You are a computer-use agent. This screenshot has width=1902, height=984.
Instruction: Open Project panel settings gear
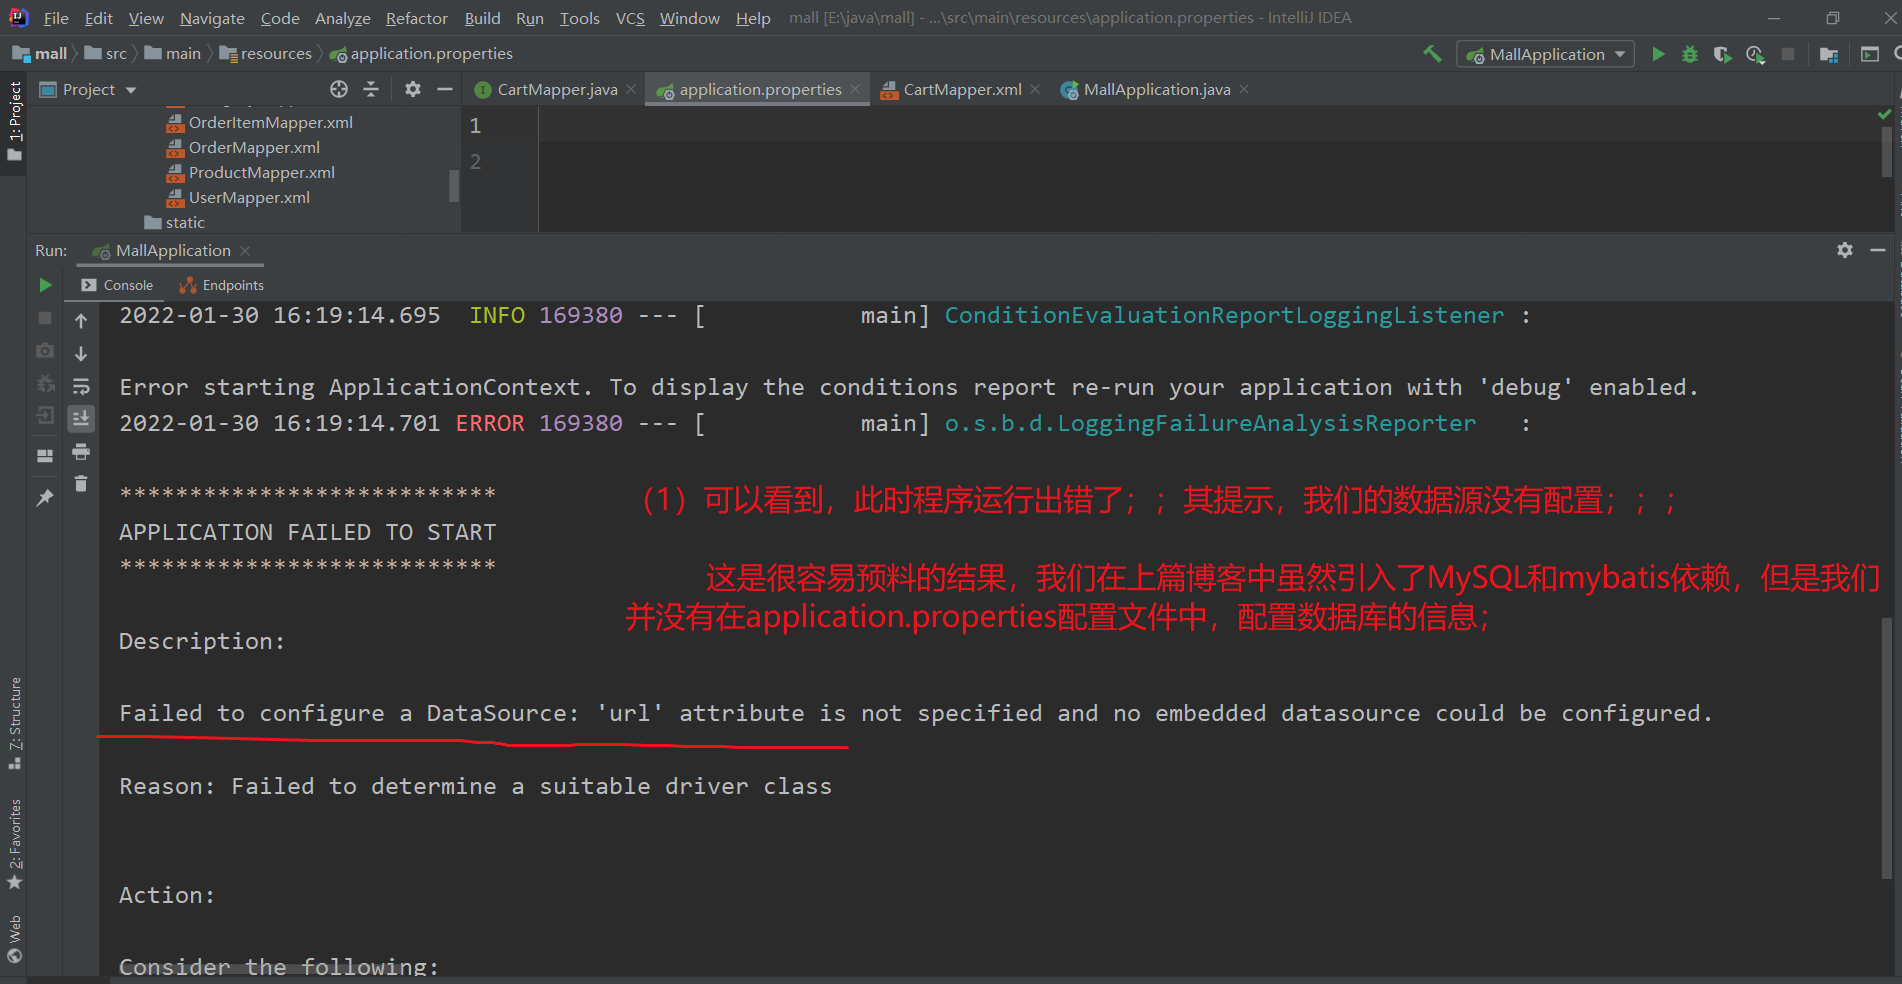coord(413,89)
